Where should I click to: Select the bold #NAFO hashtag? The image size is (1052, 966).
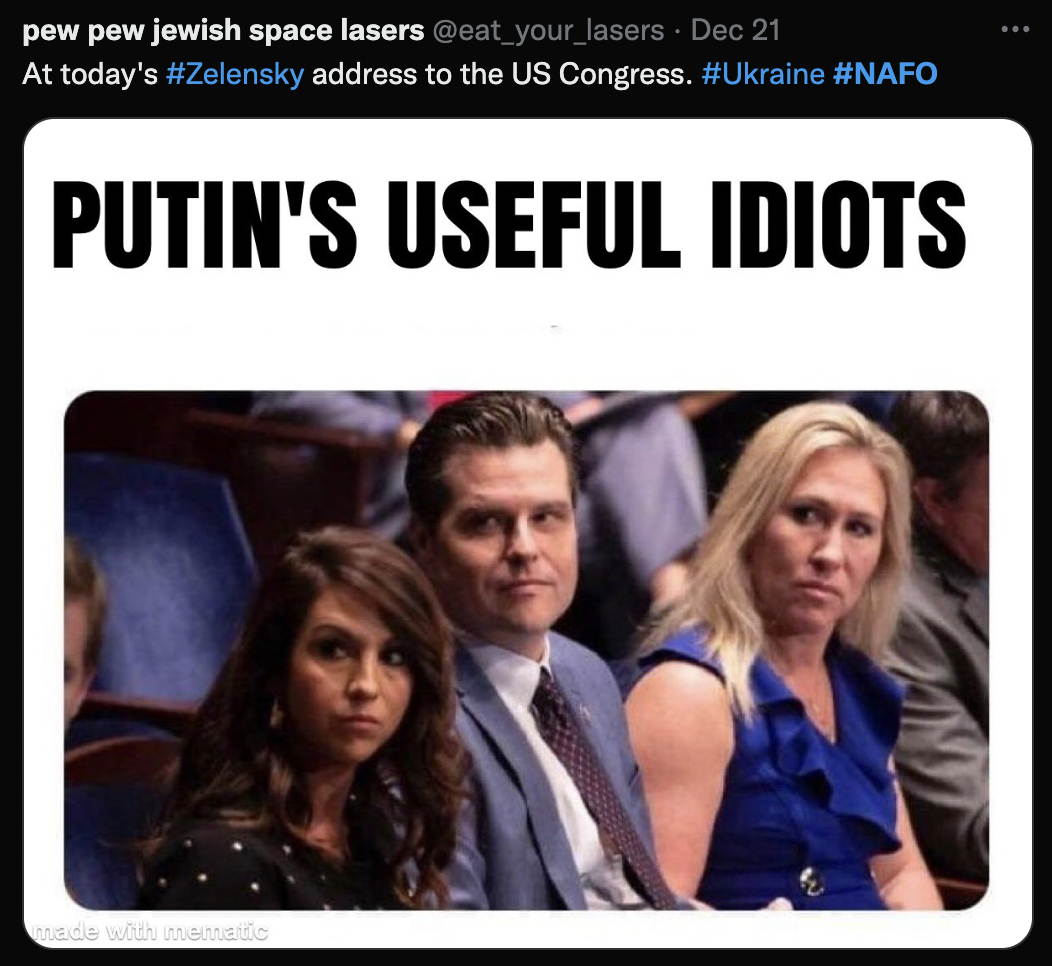click(x=885, y=74)
